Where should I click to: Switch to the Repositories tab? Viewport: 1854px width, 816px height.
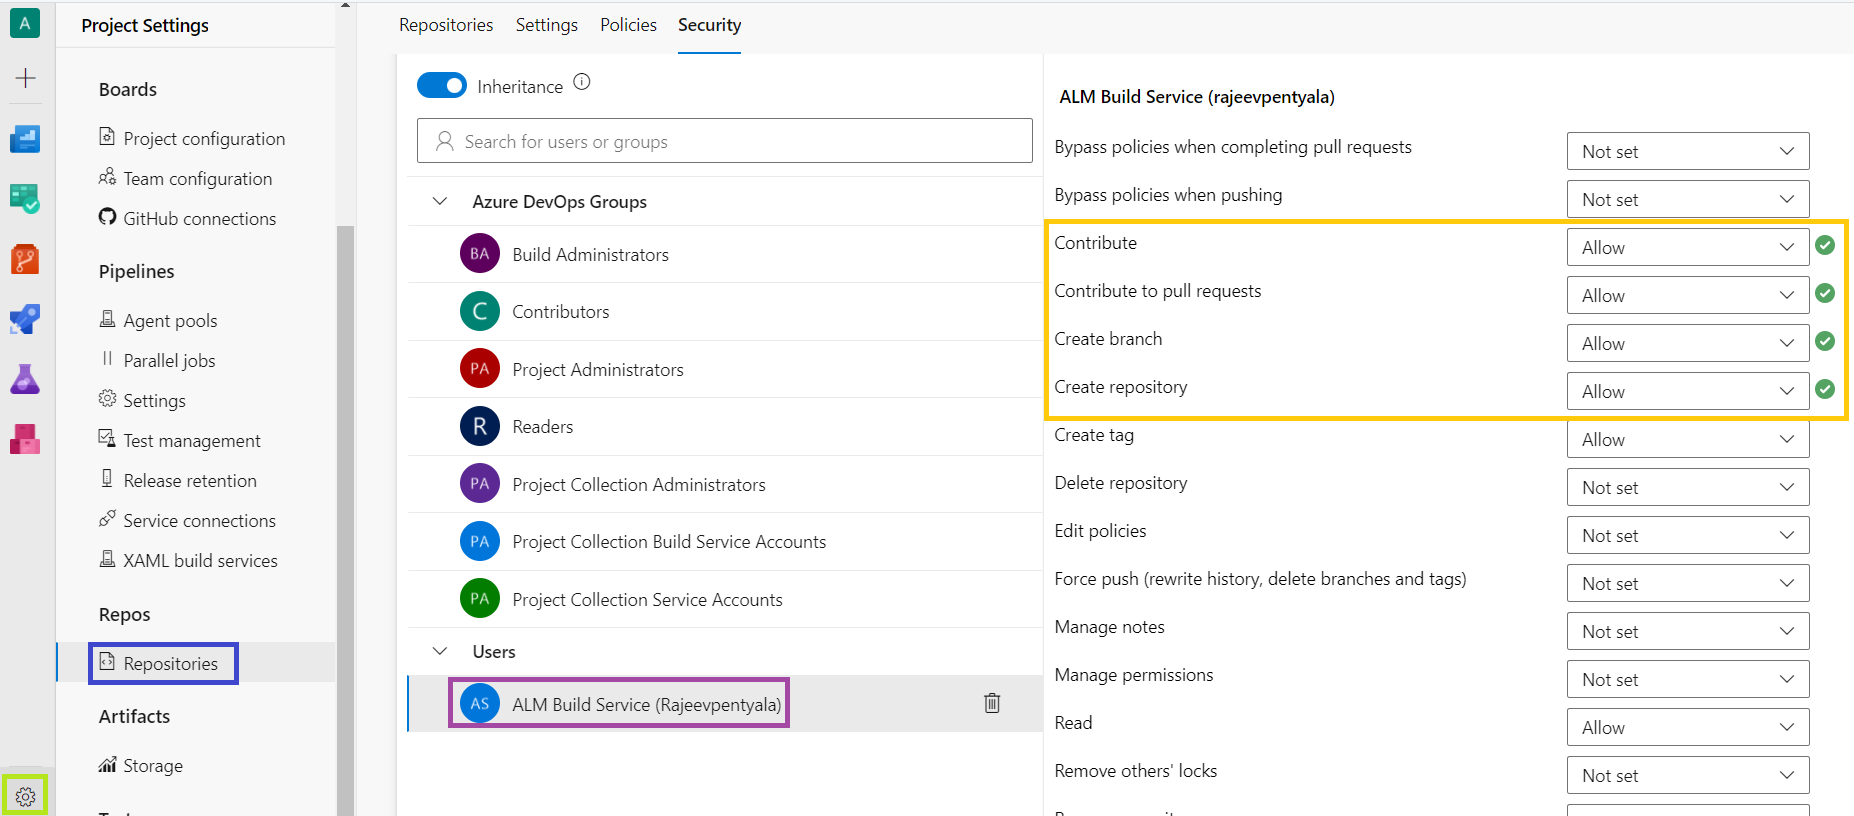pos(446,25)
